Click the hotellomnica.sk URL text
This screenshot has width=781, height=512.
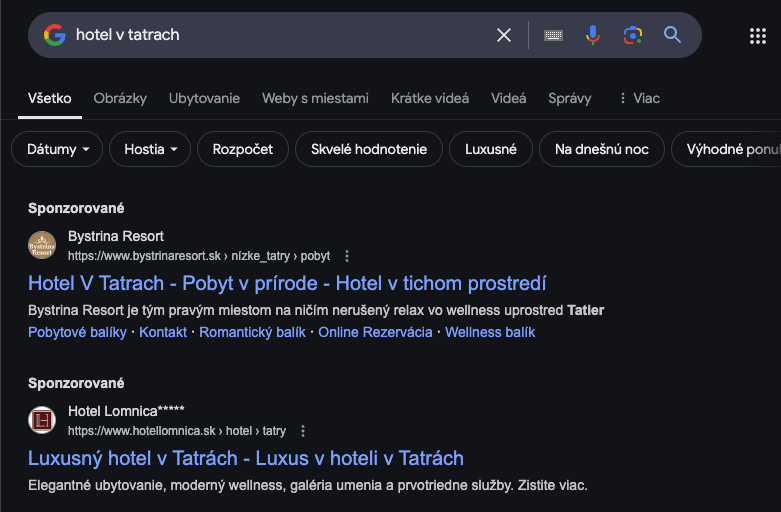177,431
